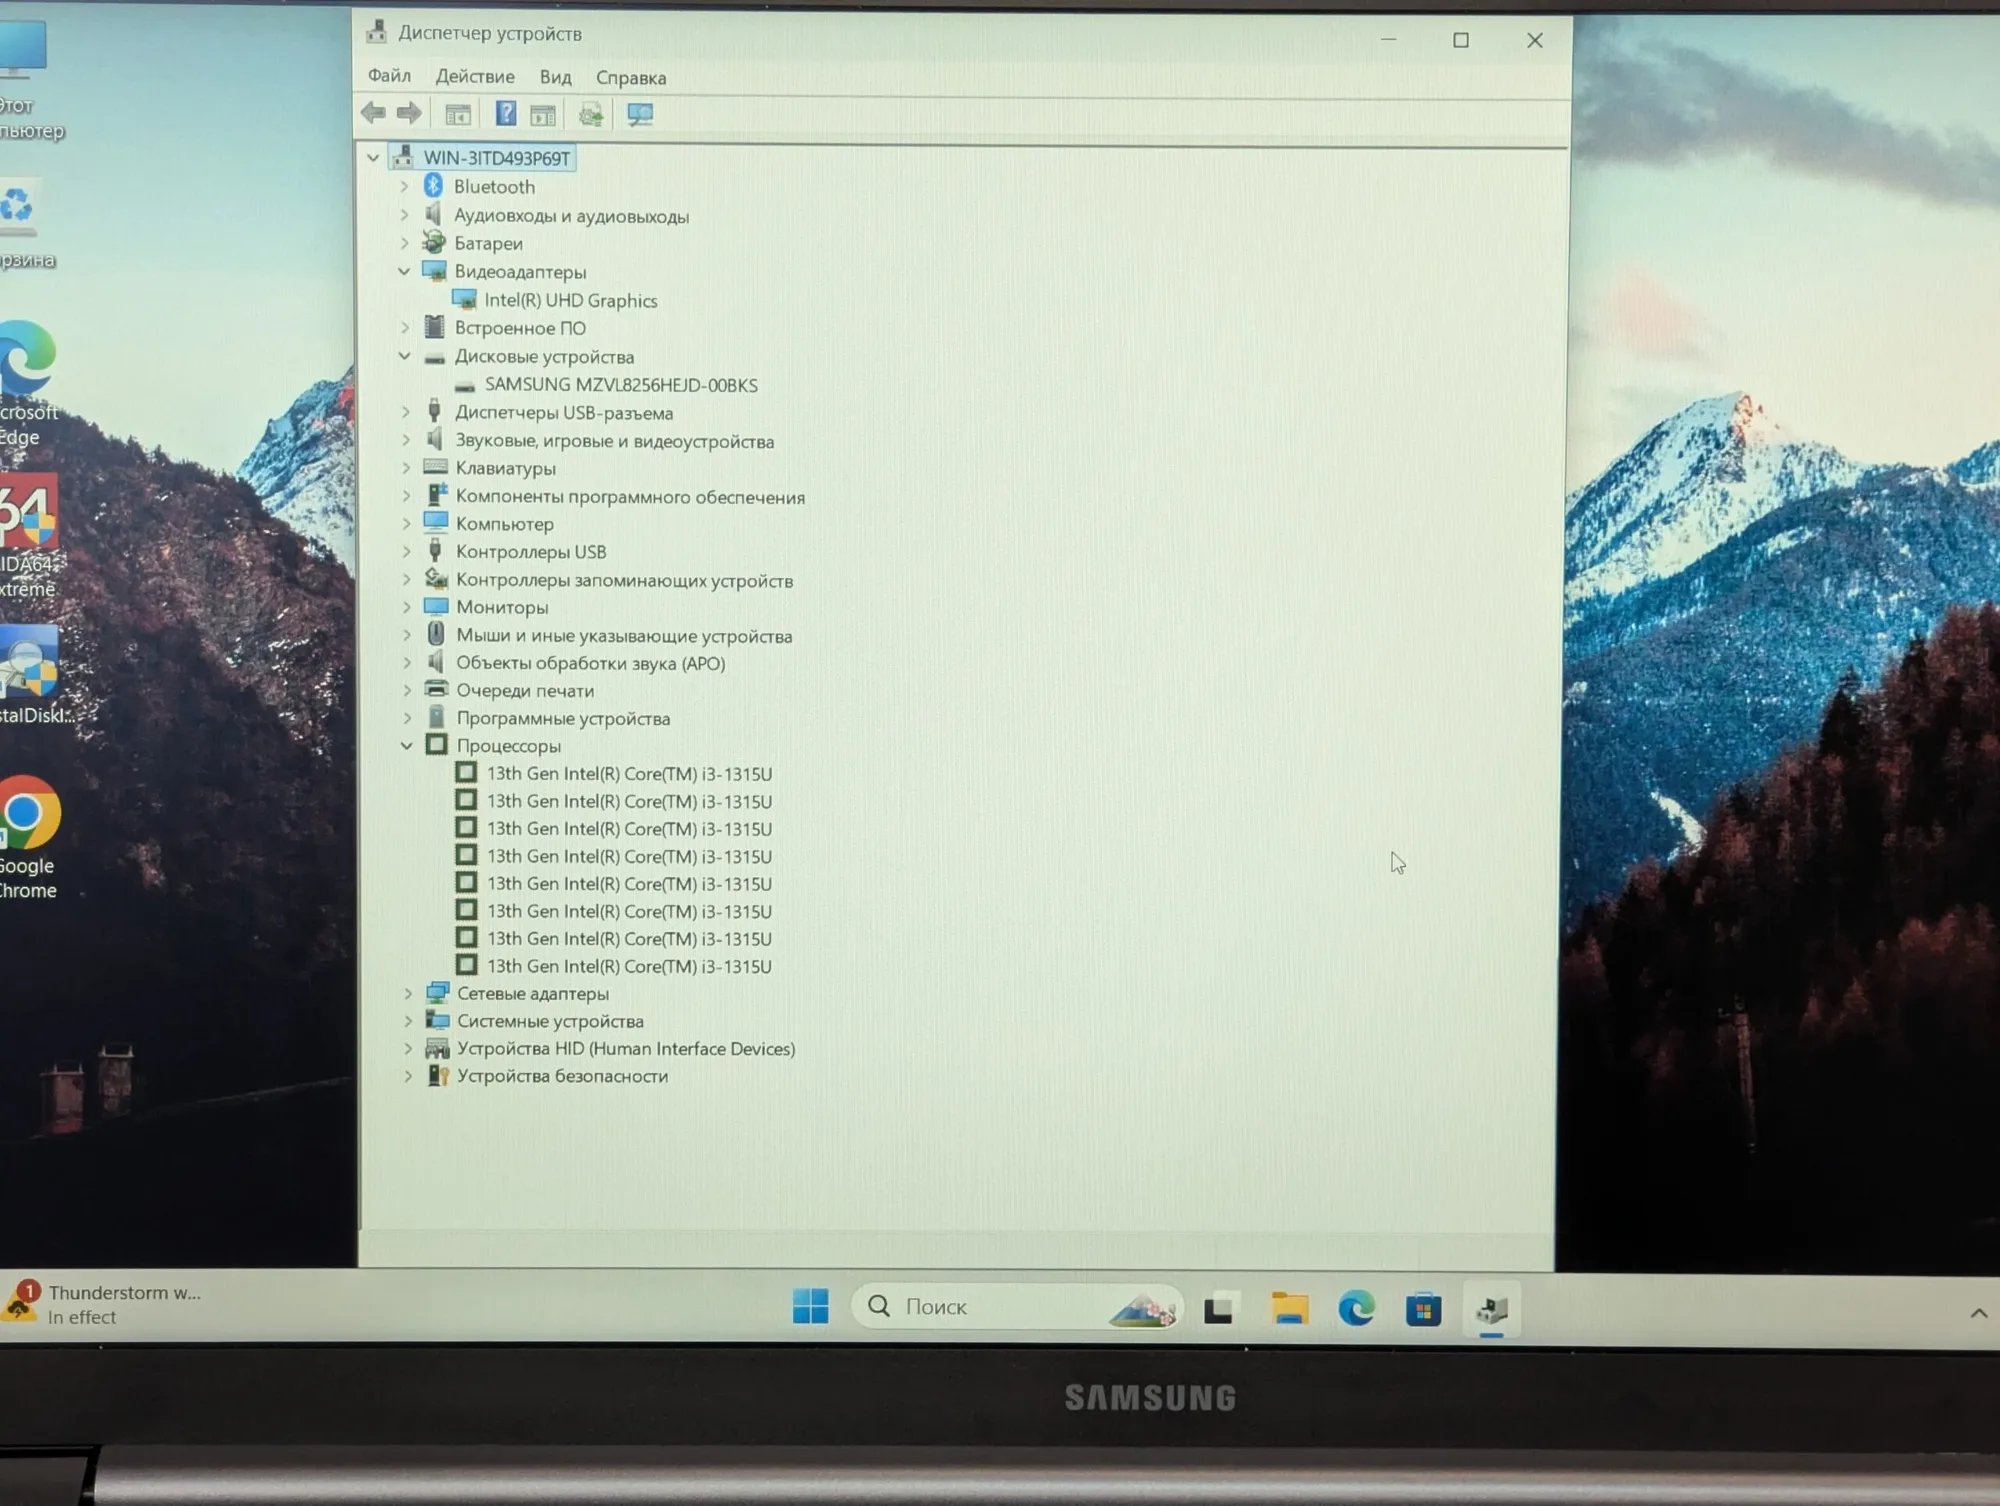Select the AIDA64 Extreme desktop icon
The width and height of the screenshot is (2000, 1506).
[28, 538]
